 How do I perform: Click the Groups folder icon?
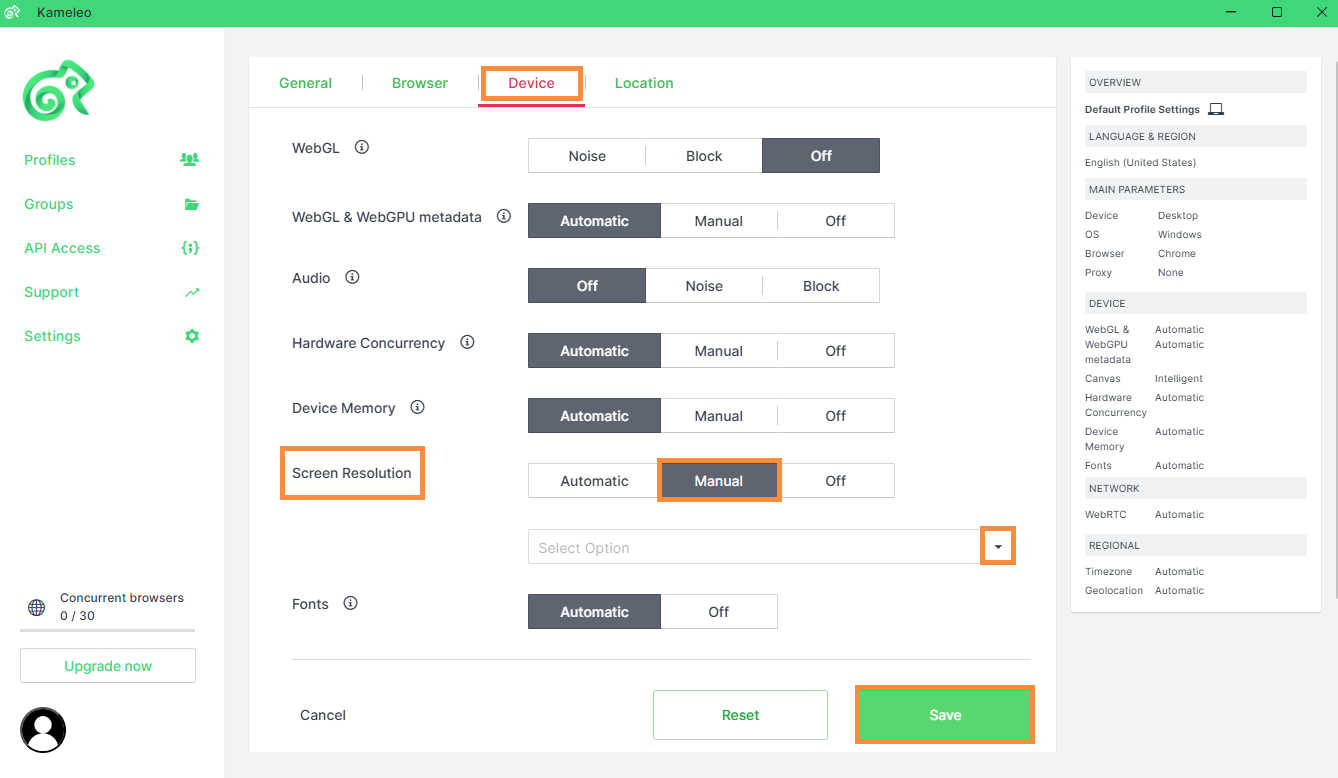click(192, 204)
